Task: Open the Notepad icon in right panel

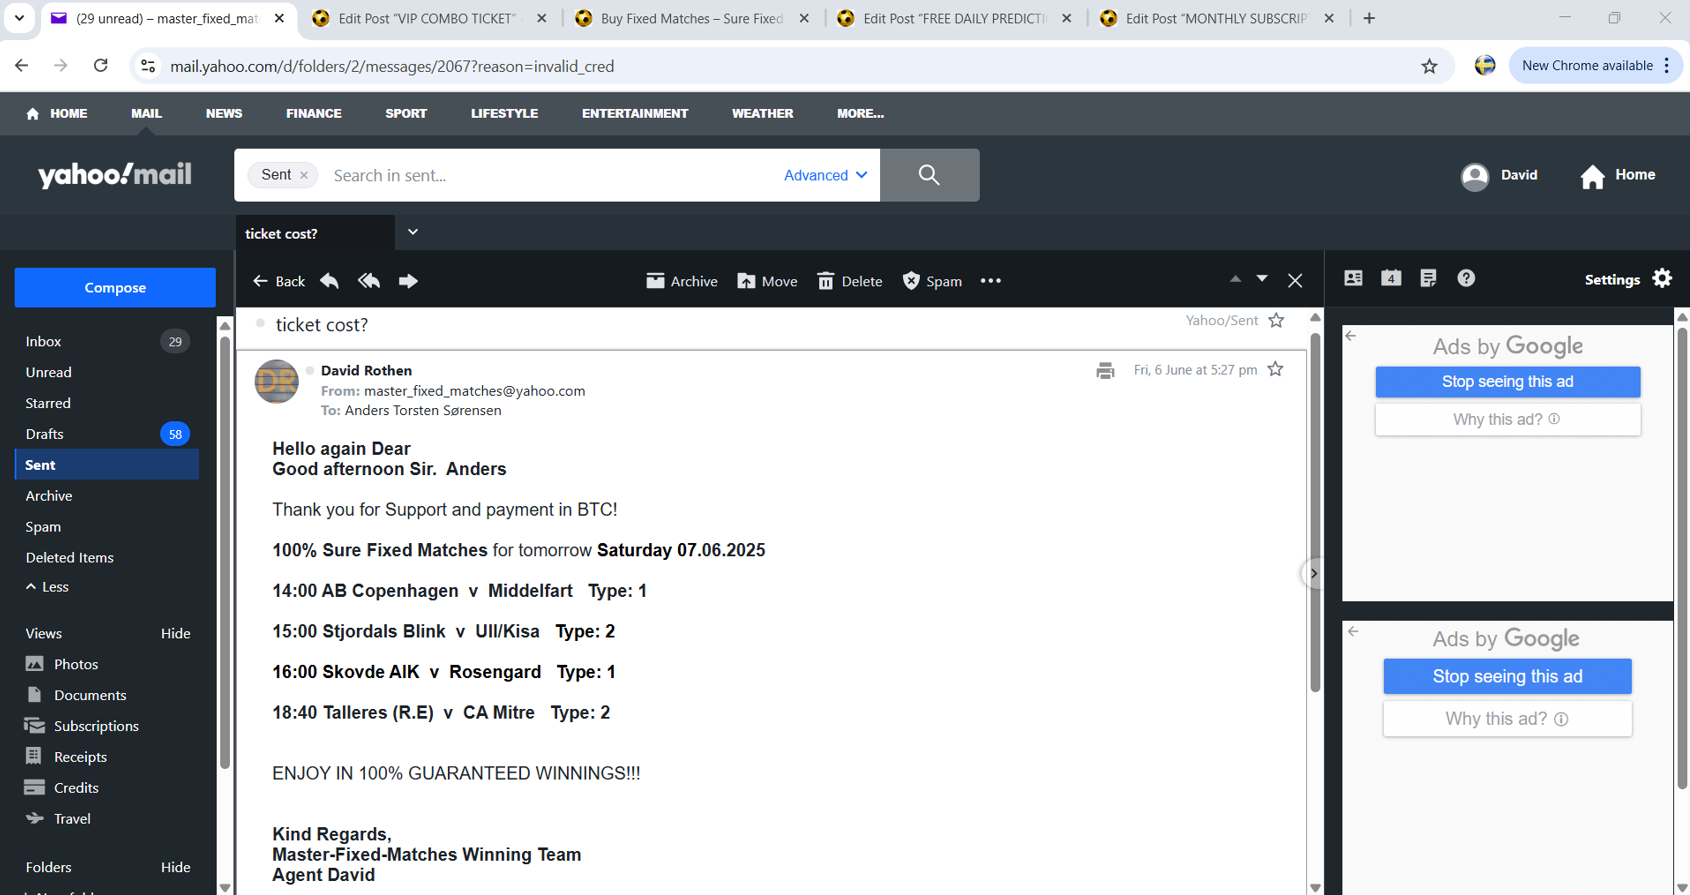Action: [x=1428, y=278]
